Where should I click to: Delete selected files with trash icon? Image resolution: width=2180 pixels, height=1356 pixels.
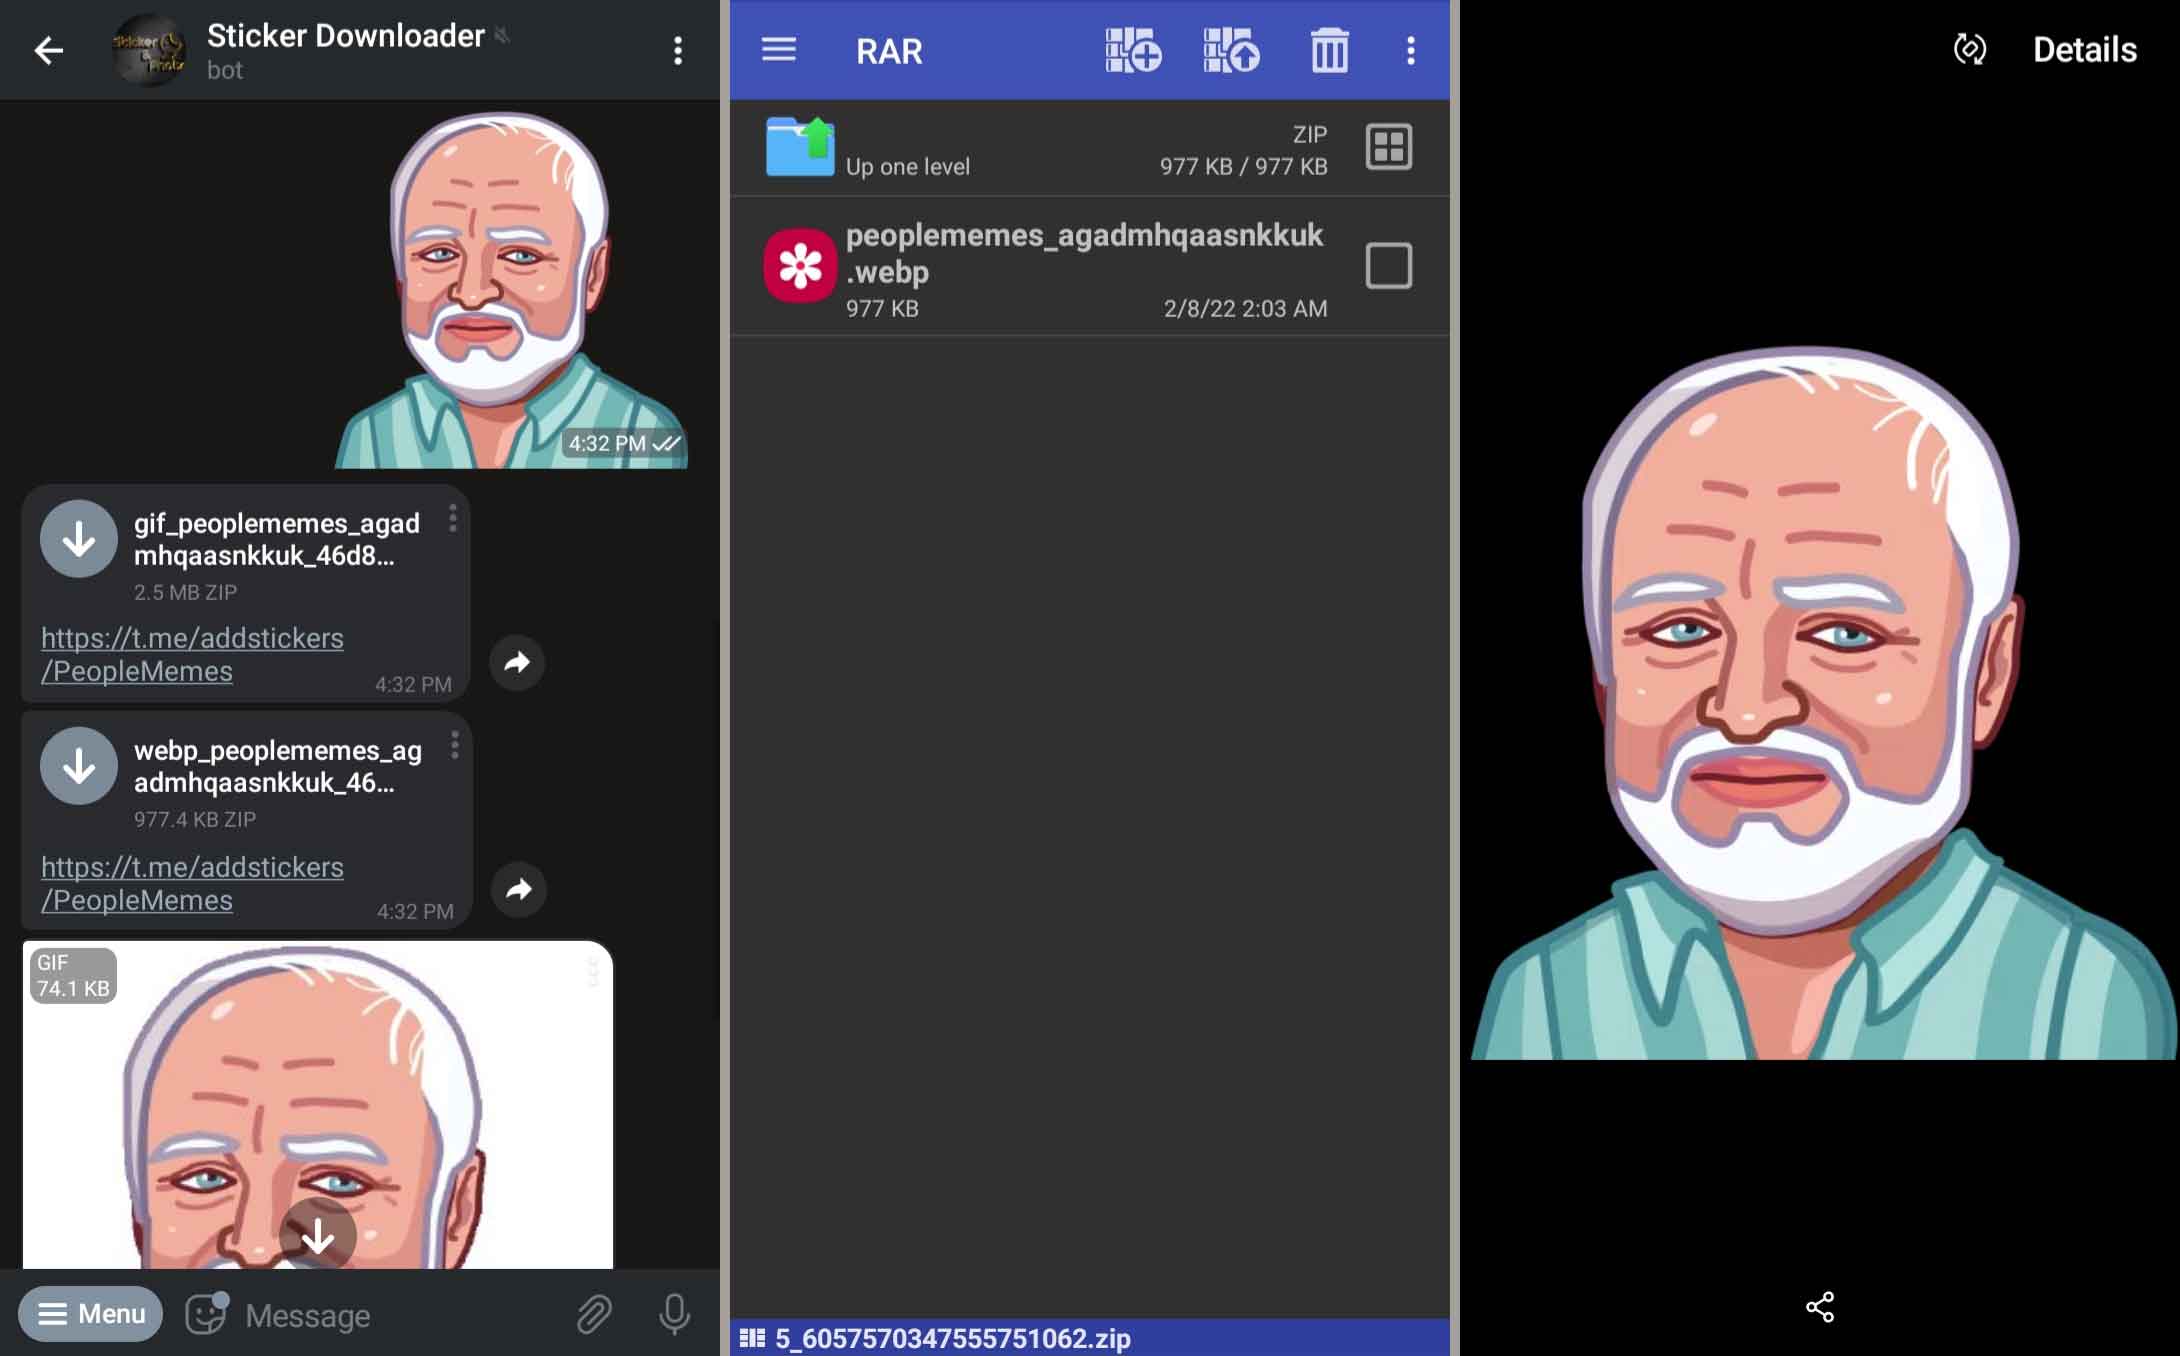click(x=1330, y=50)
